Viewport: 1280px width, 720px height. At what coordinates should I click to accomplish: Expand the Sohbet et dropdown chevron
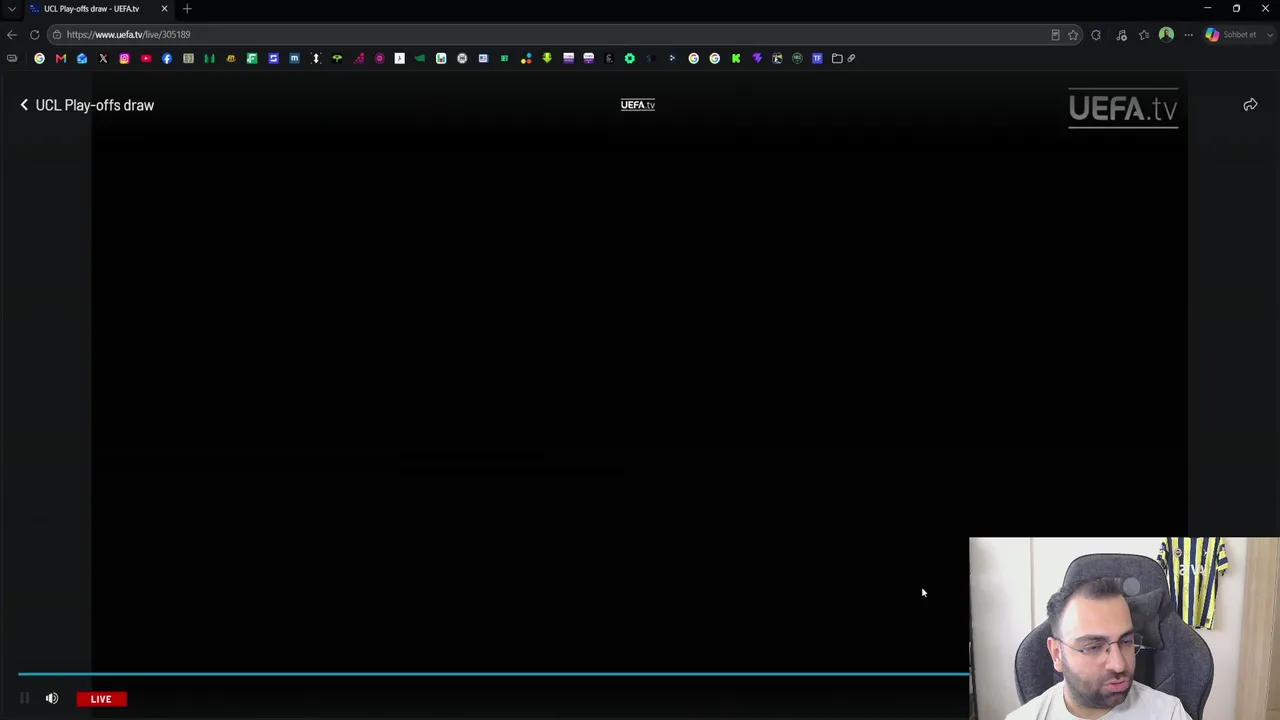tap(1269, 34)
